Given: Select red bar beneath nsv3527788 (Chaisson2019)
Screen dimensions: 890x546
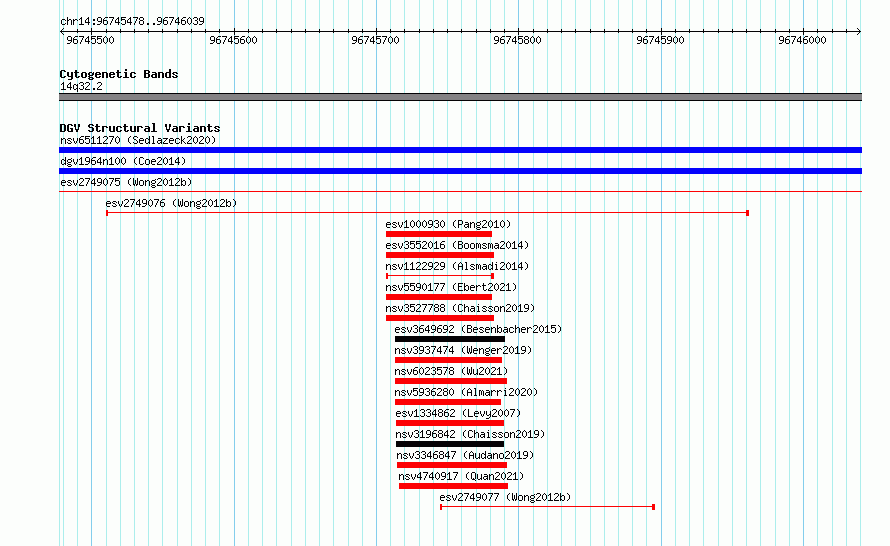Looking at the screenshot, I should pyautogui.click(x=439, y=318).
